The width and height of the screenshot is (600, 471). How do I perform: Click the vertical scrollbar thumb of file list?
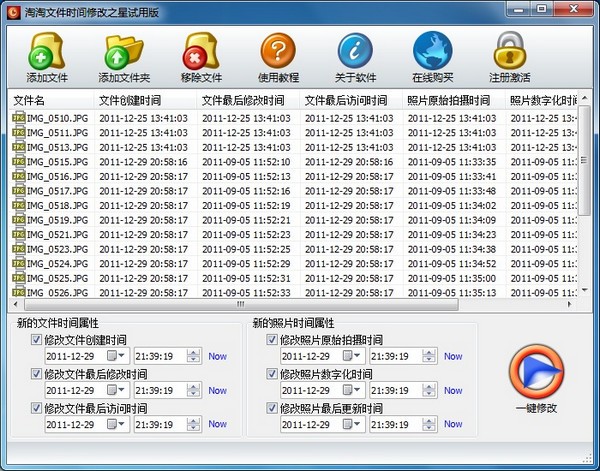pos(584,161)
